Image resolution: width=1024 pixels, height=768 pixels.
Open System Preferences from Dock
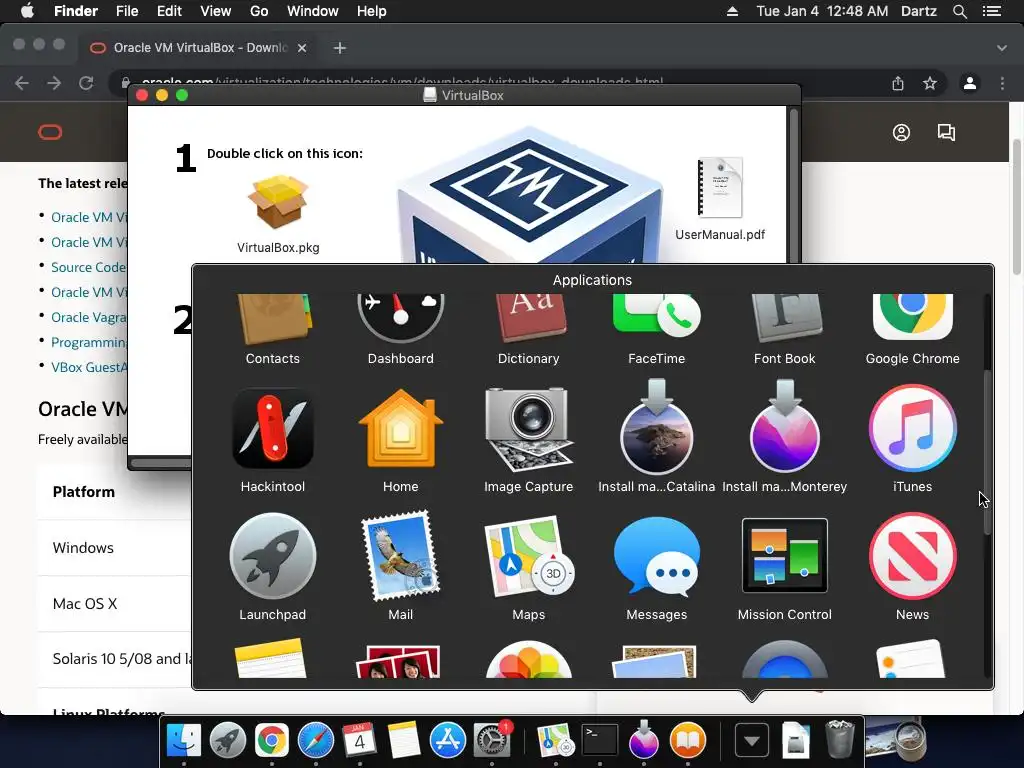pos(491,740)
